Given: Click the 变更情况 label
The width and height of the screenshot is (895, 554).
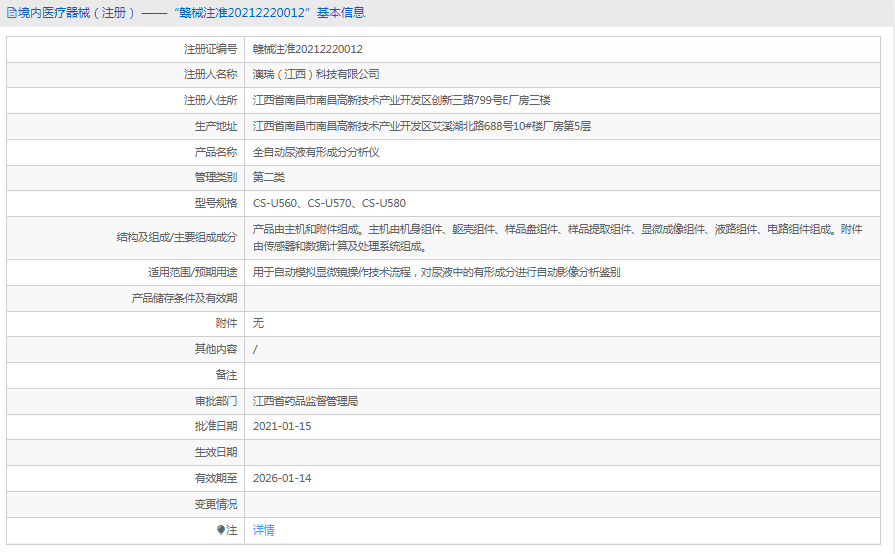Looking at the screenshot, I should [216, 504].
